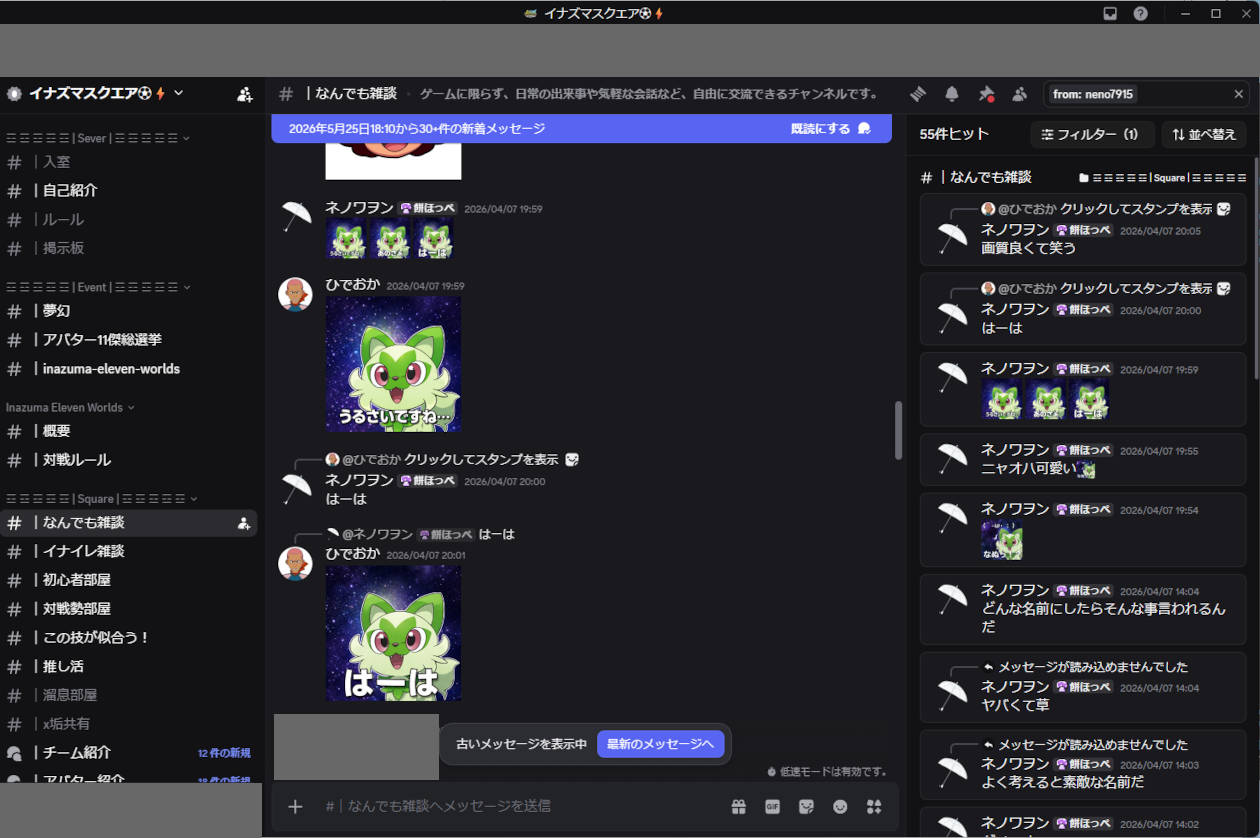Open the アバター11傑総選挙 channel
The image size is (1260, 838).
pyautogui.click(x=129, y=340)
